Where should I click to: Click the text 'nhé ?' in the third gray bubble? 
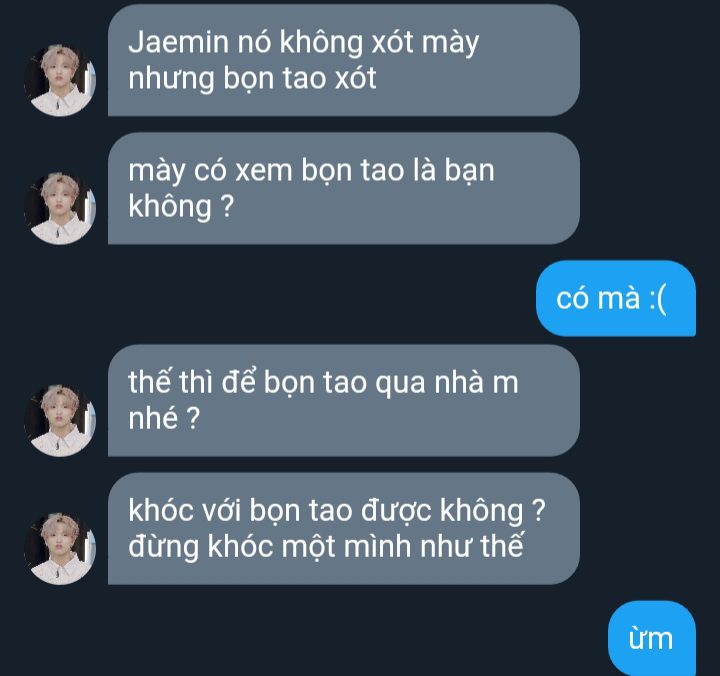164,418
